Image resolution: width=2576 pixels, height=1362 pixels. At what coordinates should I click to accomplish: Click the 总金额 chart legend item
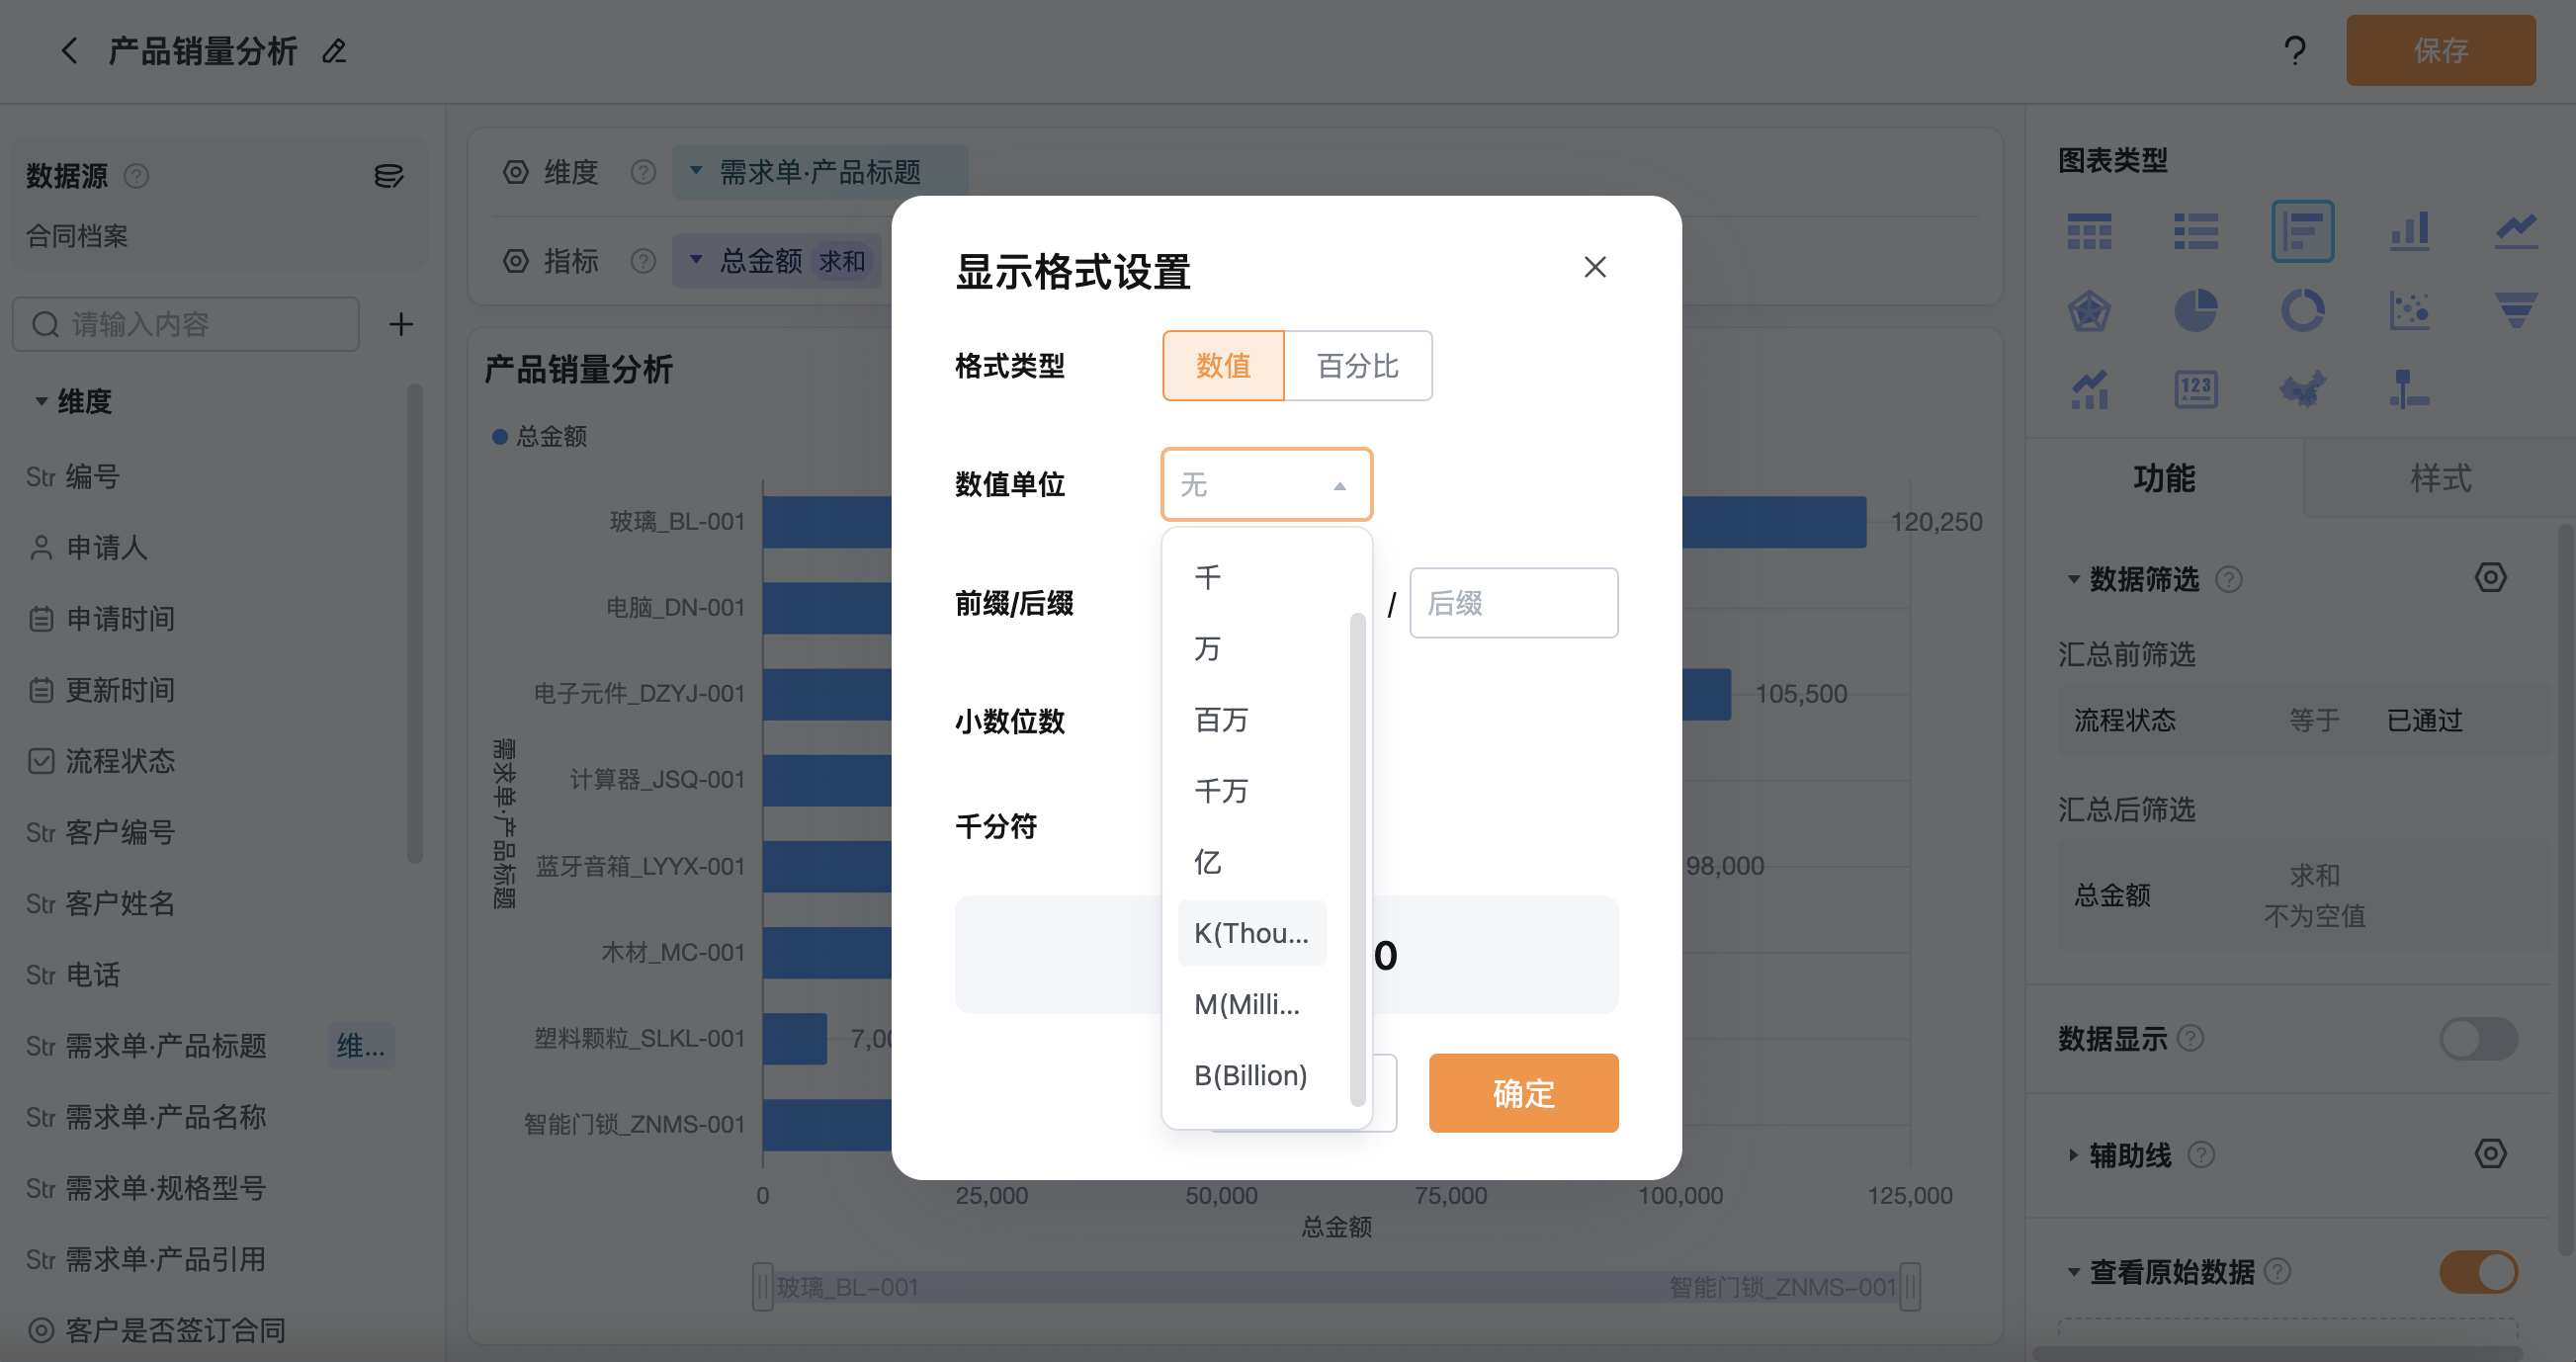tap(540, 437)
